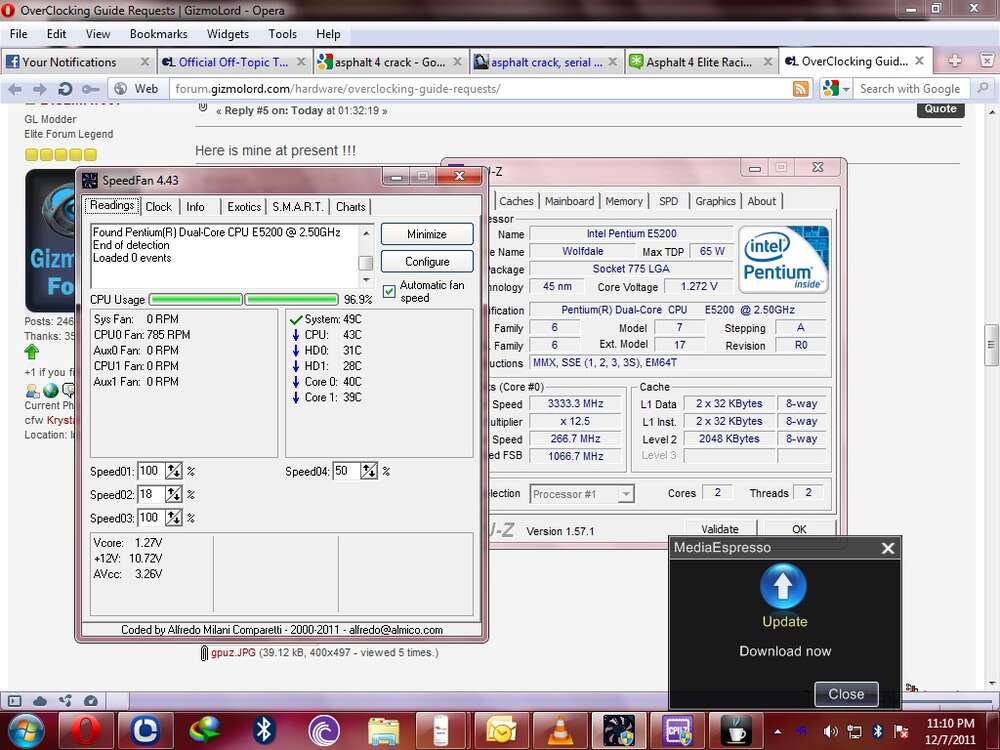Open the Opera browser from the taskbar
The height and width of the screenshot is (750, 1000).
coord(86,731)
